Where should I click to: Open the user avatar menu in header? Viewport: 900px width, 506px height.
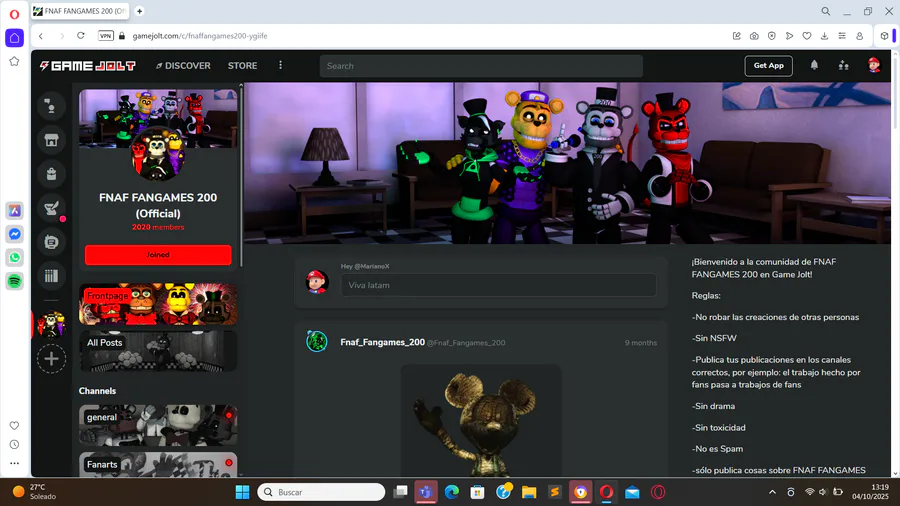click(x=874, y=65)
